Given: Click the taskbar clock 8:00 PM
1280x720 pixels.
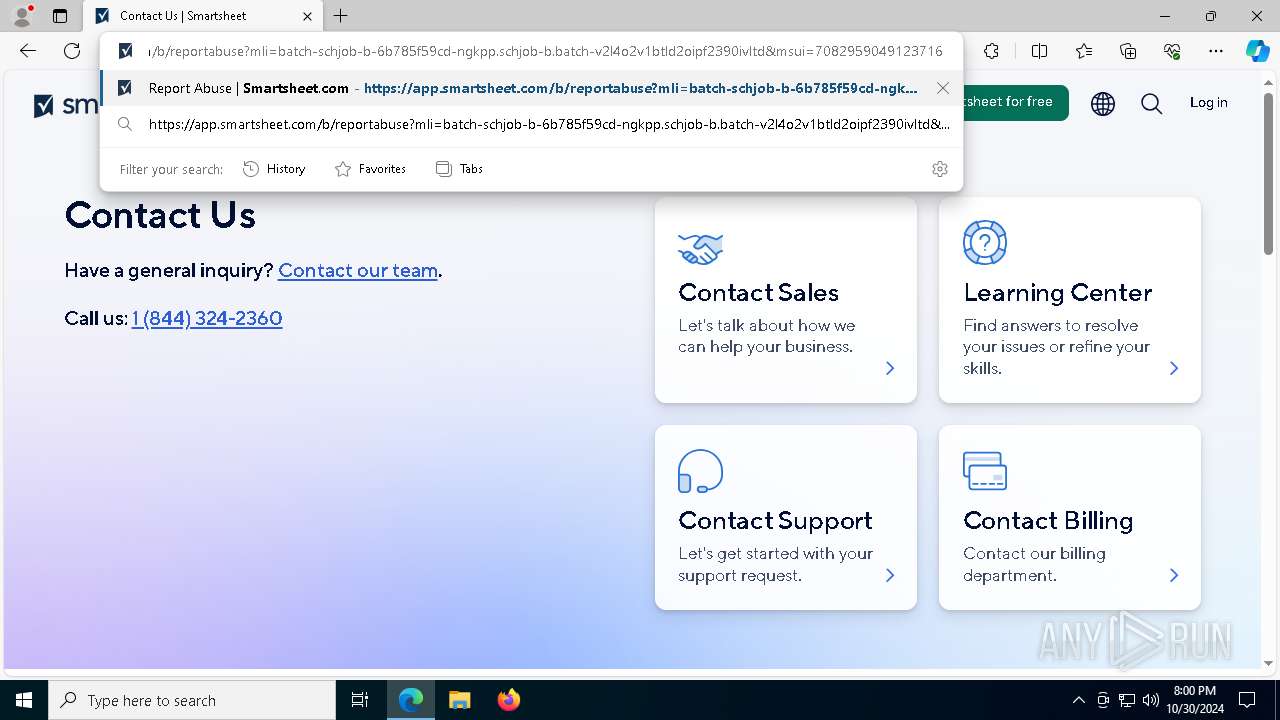Looking at the screenshot, I should click(x=1194, y=700).
